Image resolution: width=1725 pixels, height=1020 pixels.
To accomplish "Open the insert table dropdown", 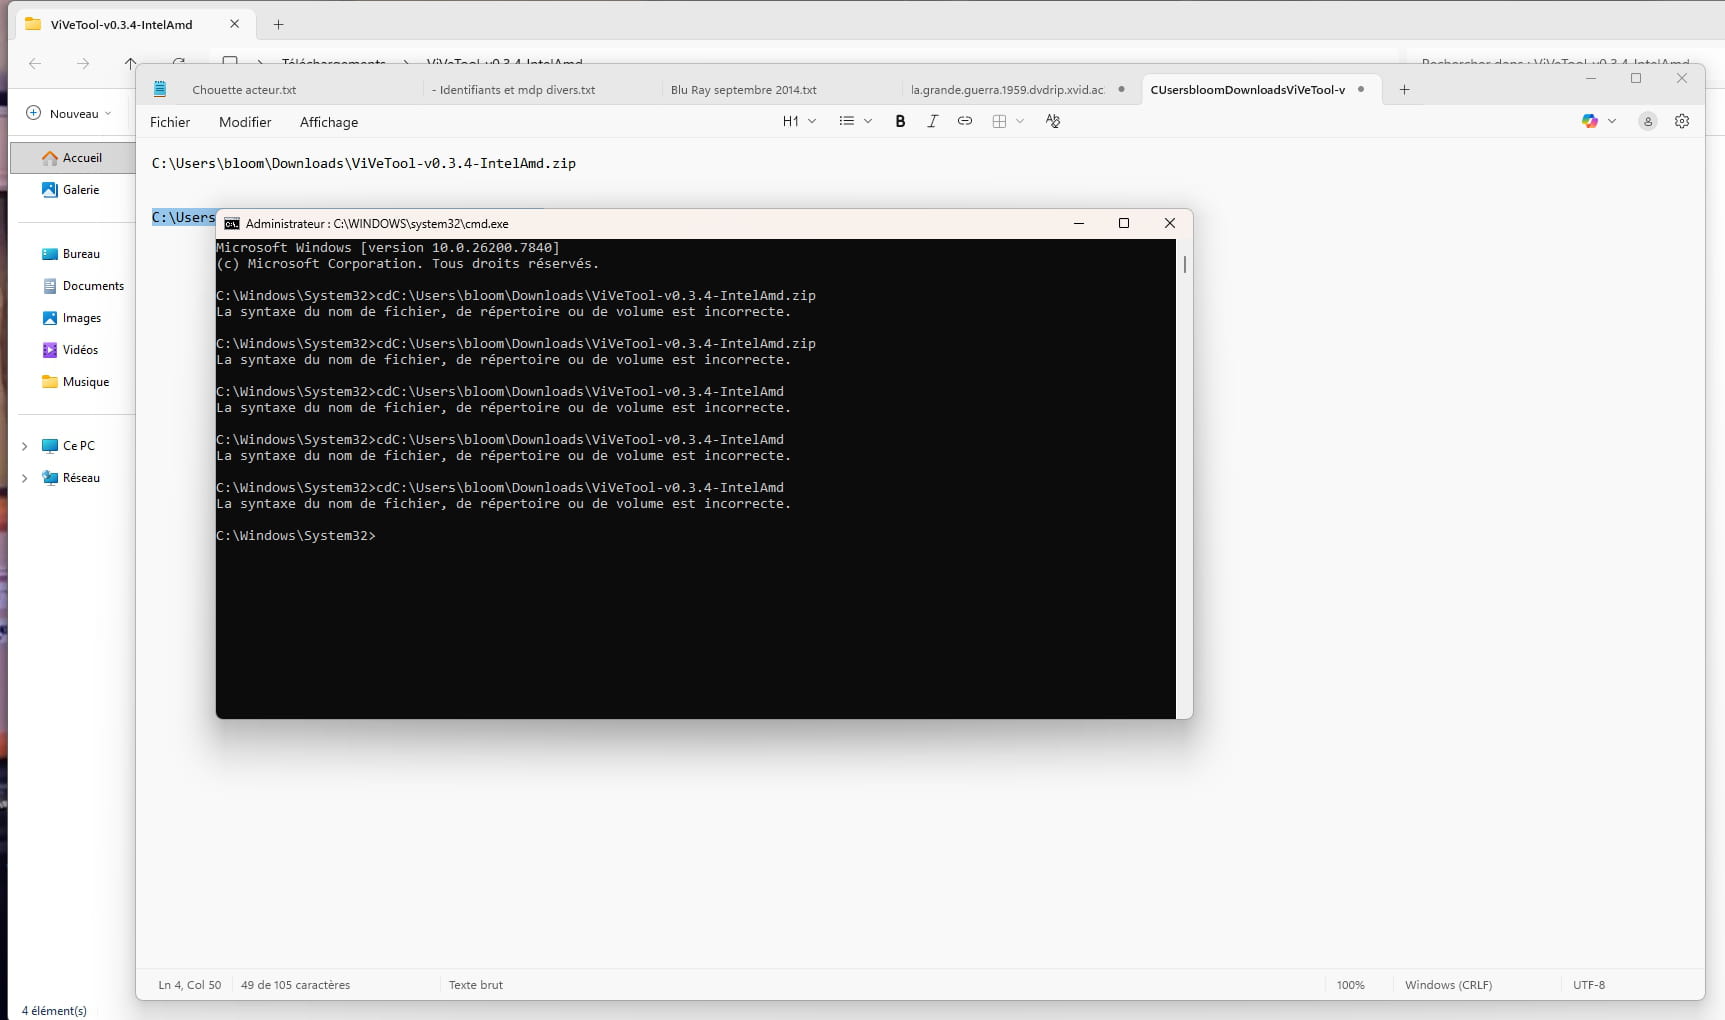I will click(1008, 121).
